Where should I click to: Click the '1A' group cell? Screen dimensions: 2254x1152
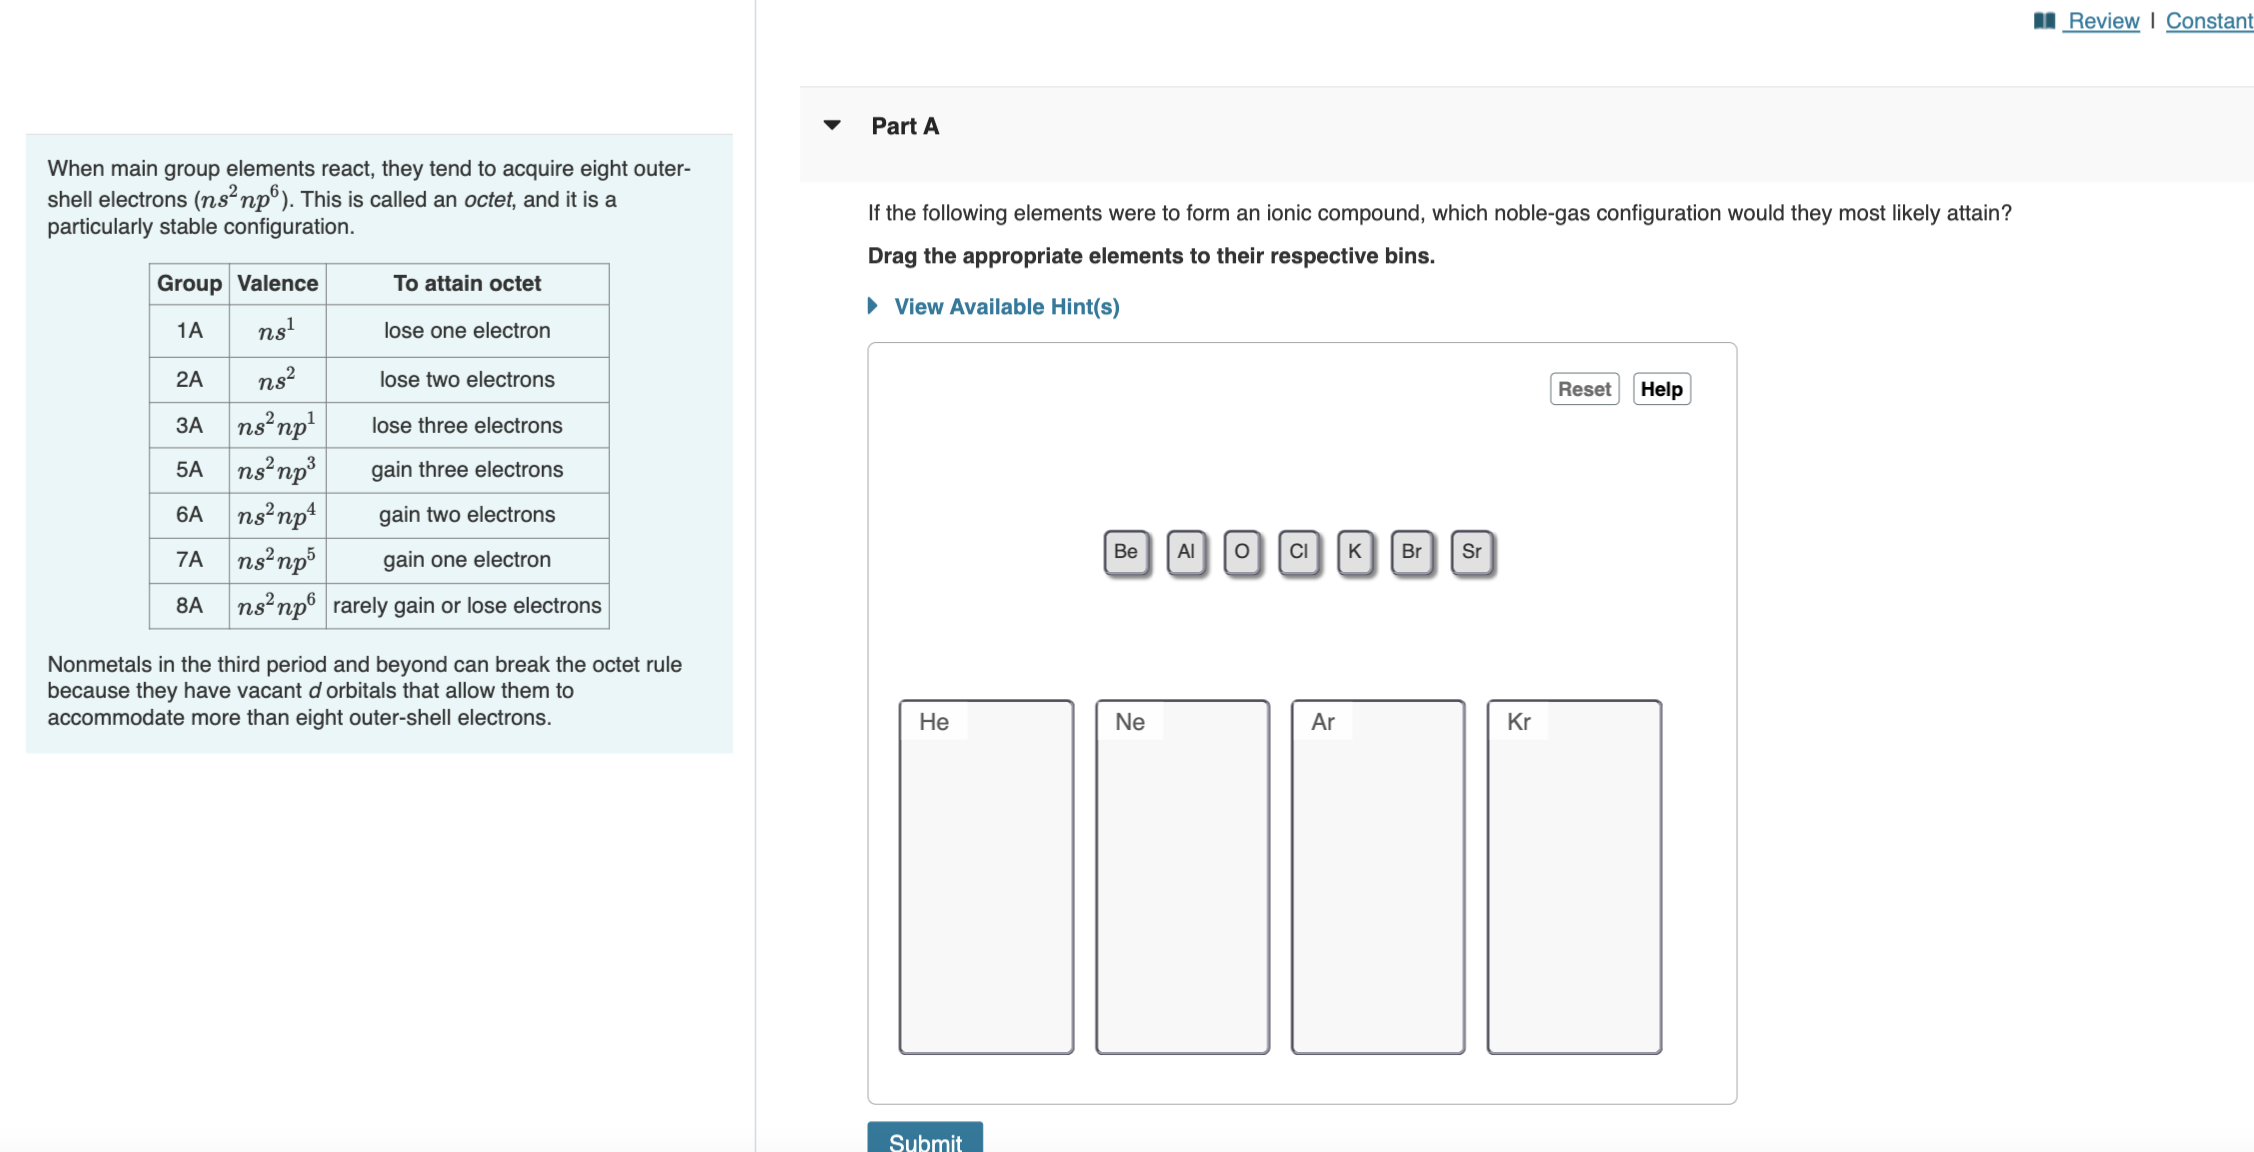click(189, 331)
